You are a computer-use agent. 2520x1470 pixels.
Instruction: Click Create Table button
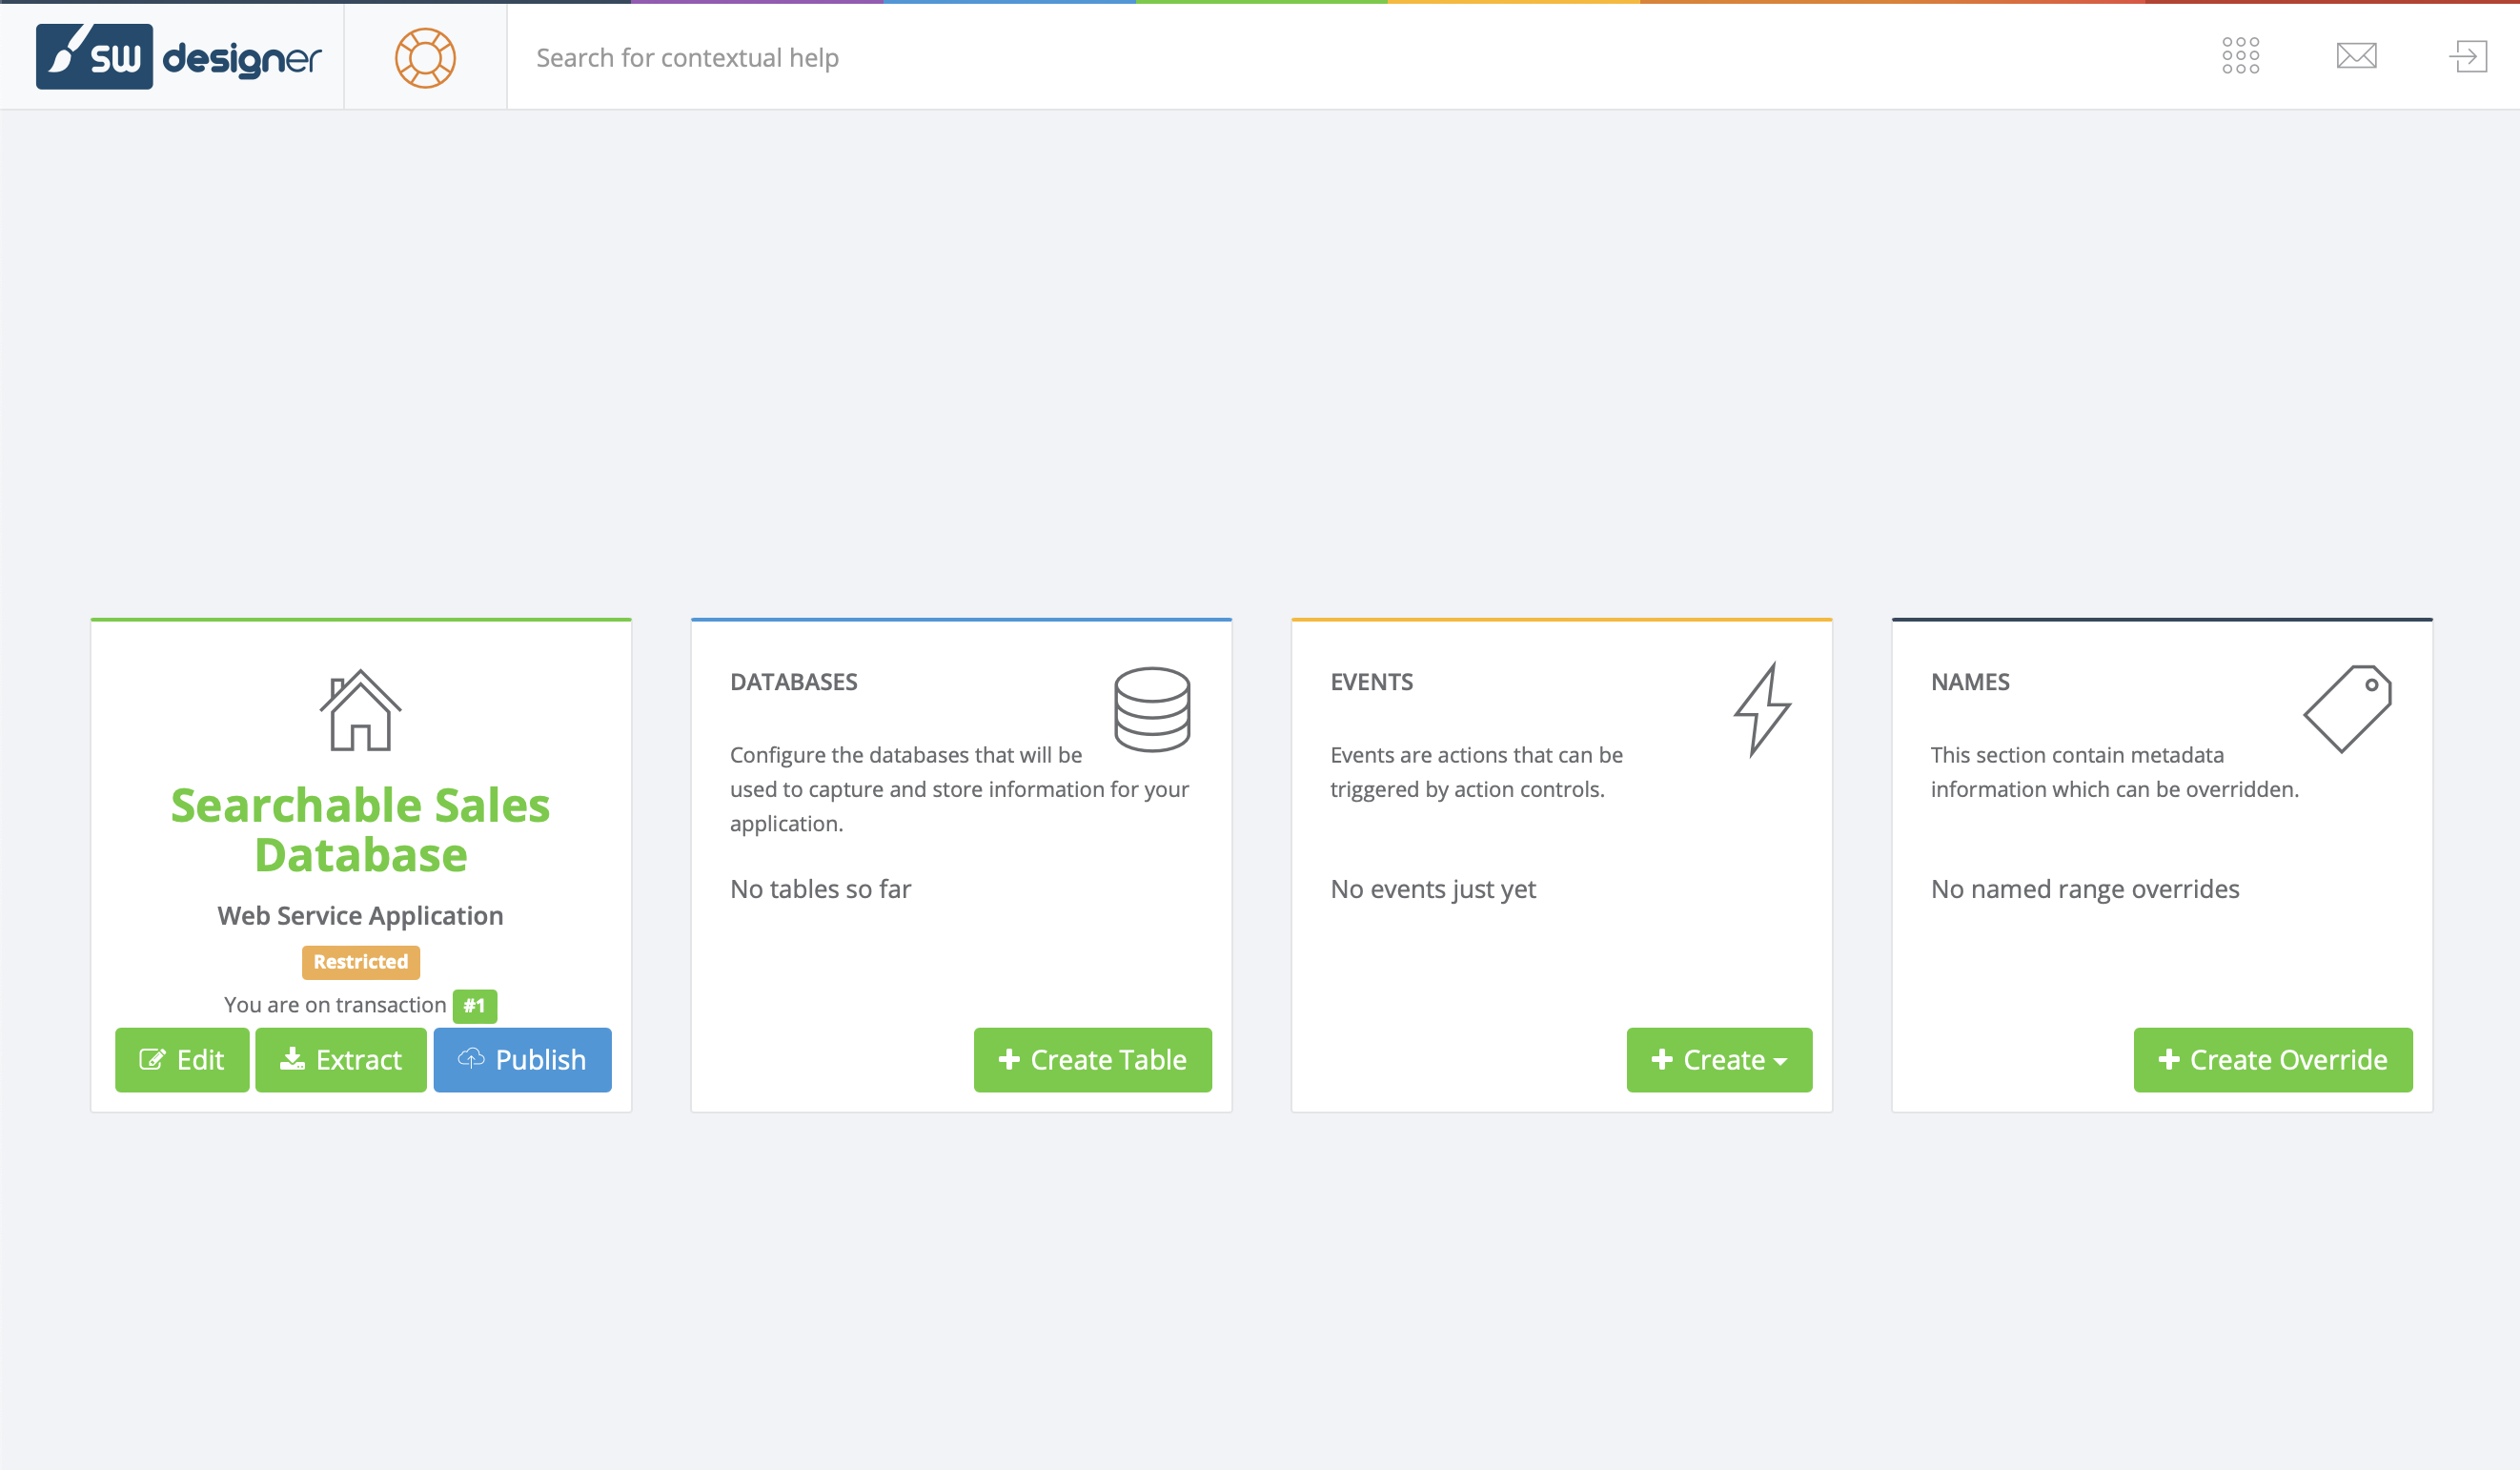click(1092, 1060)
